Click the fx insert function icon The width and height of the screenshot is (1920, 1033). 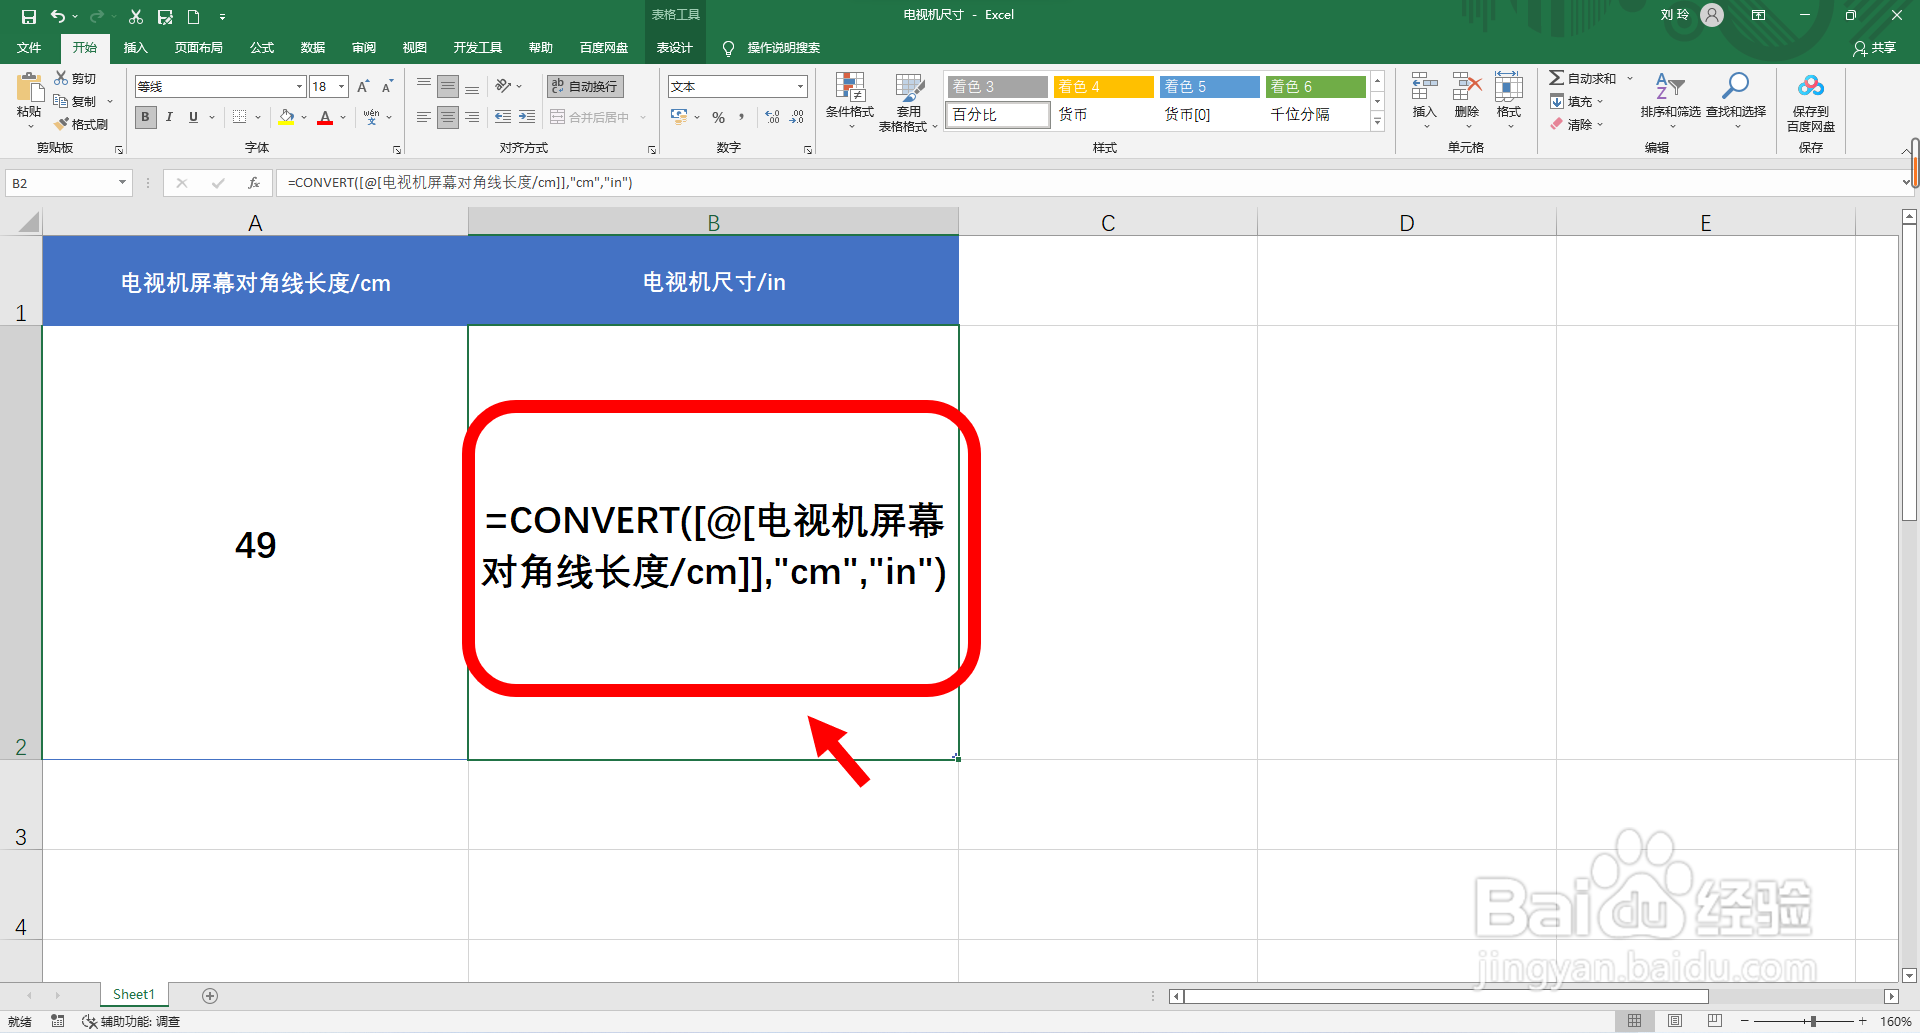point(254,183)
